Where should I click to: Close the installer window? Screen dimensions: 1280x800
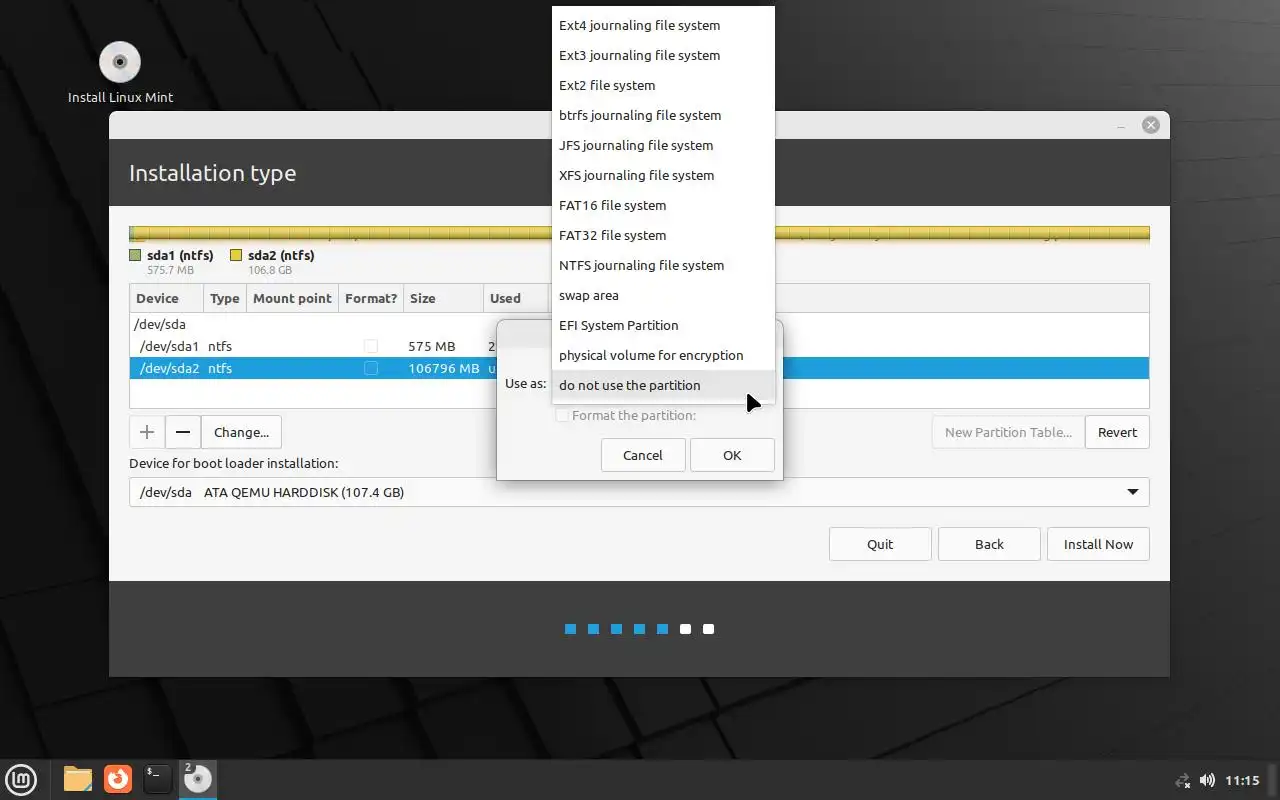[x=1151, y=125]
